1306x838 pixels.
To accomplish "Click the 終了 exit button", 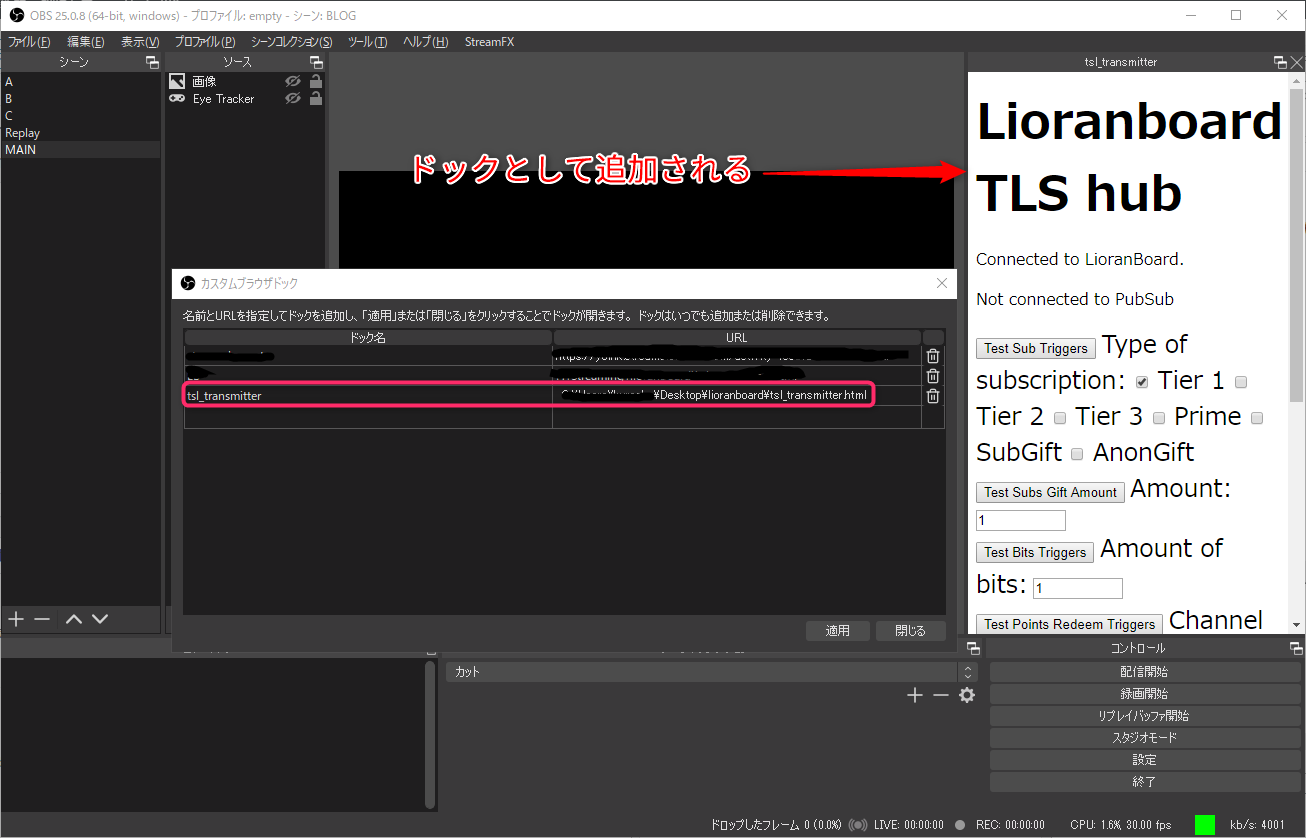I will (x=1145, y=782).
